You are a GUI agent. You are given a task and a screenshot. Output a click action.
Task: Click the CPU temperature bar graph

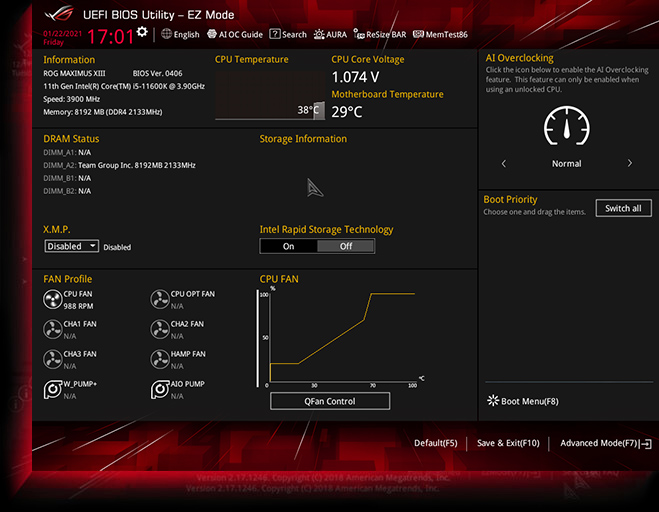(x=270, y=95)
